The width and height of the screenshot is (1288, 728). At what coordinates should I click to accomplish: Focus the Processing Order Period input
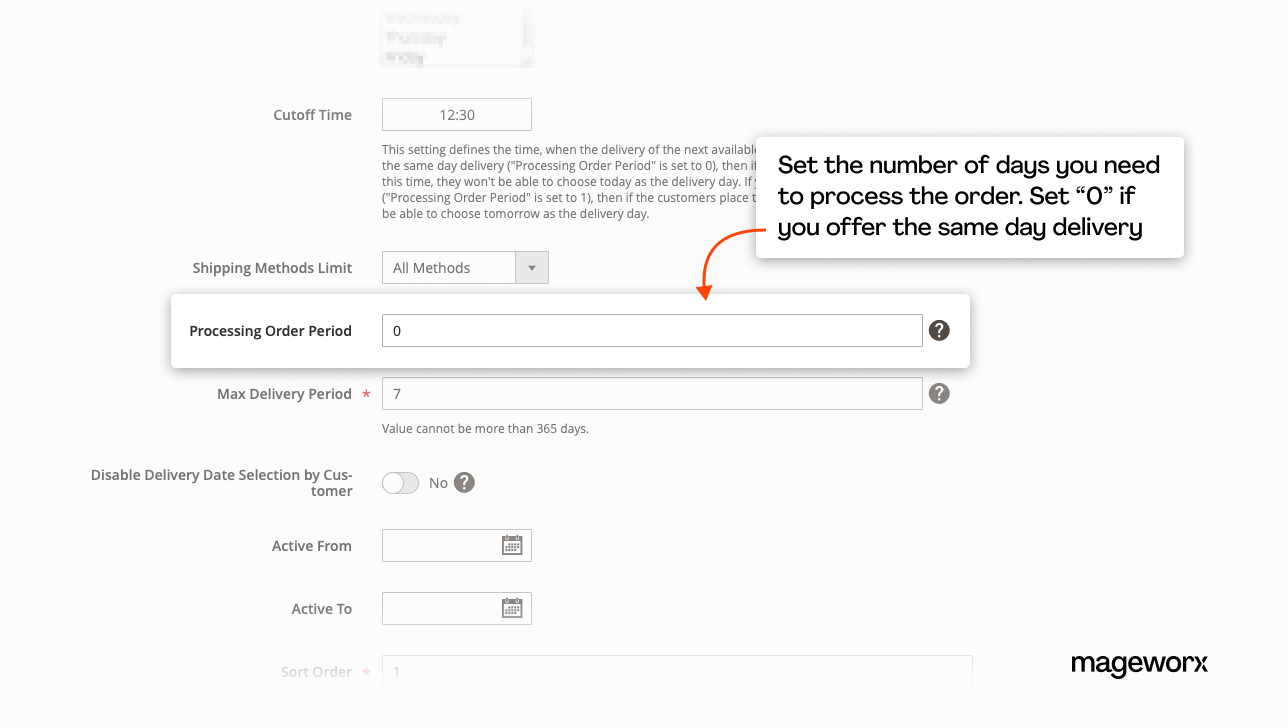pyautogui.click(x=651, y=331)
